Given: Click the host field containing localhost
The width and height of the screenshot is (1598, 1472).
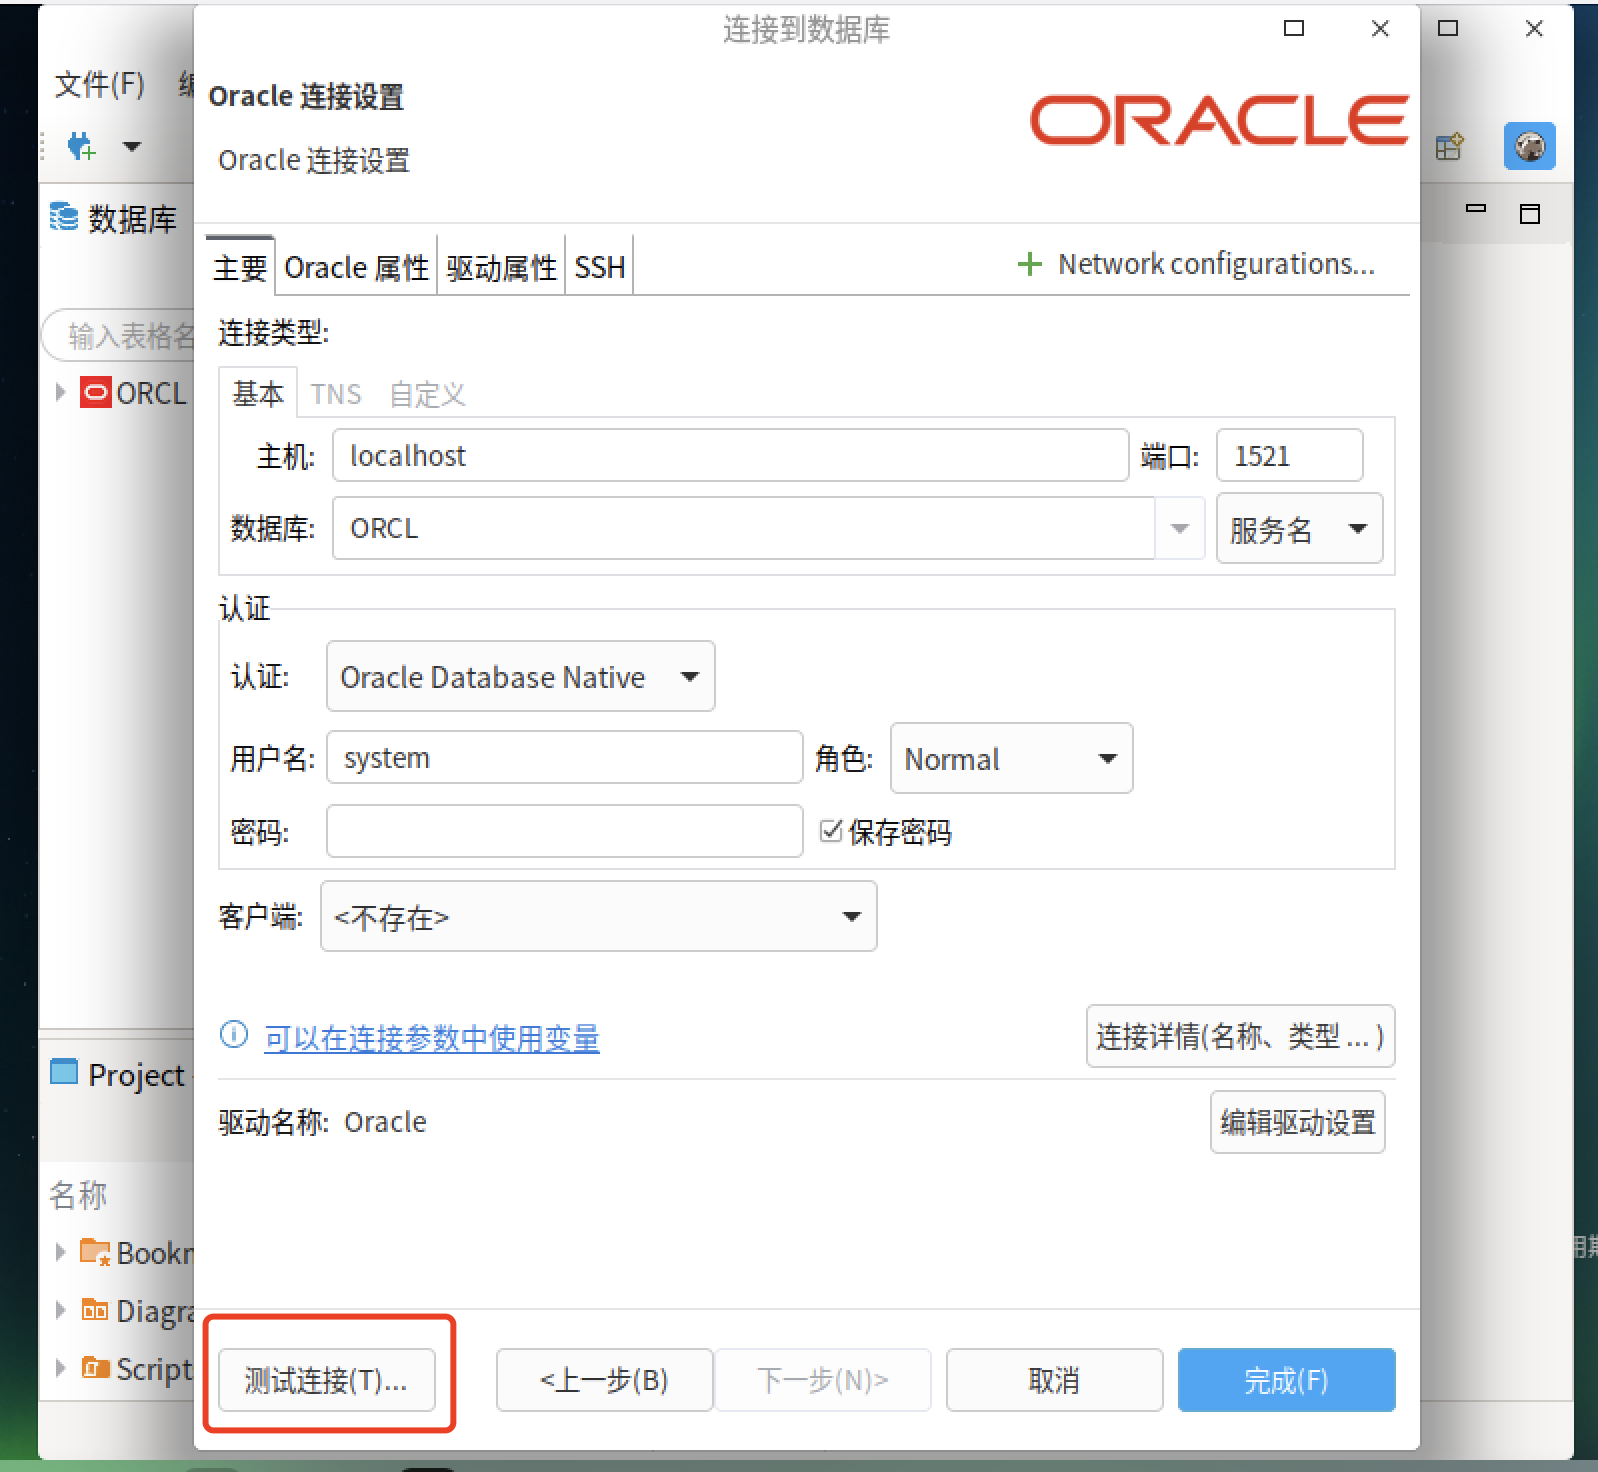Looking at the screenshot, I should pos(730,456).
